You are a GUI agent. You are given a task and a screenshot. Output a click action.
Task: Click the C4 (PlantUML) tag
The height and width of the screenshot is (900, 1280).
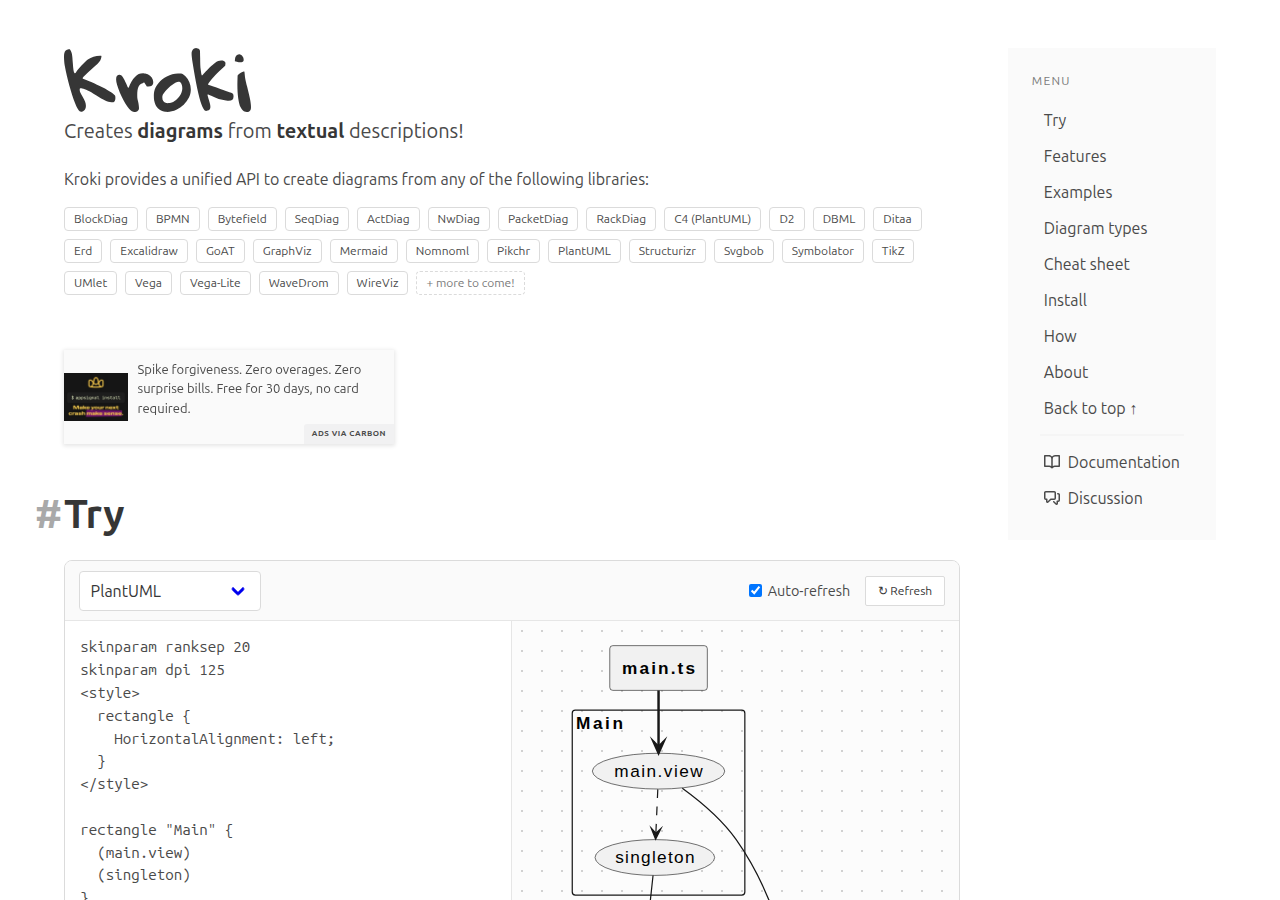713,219
